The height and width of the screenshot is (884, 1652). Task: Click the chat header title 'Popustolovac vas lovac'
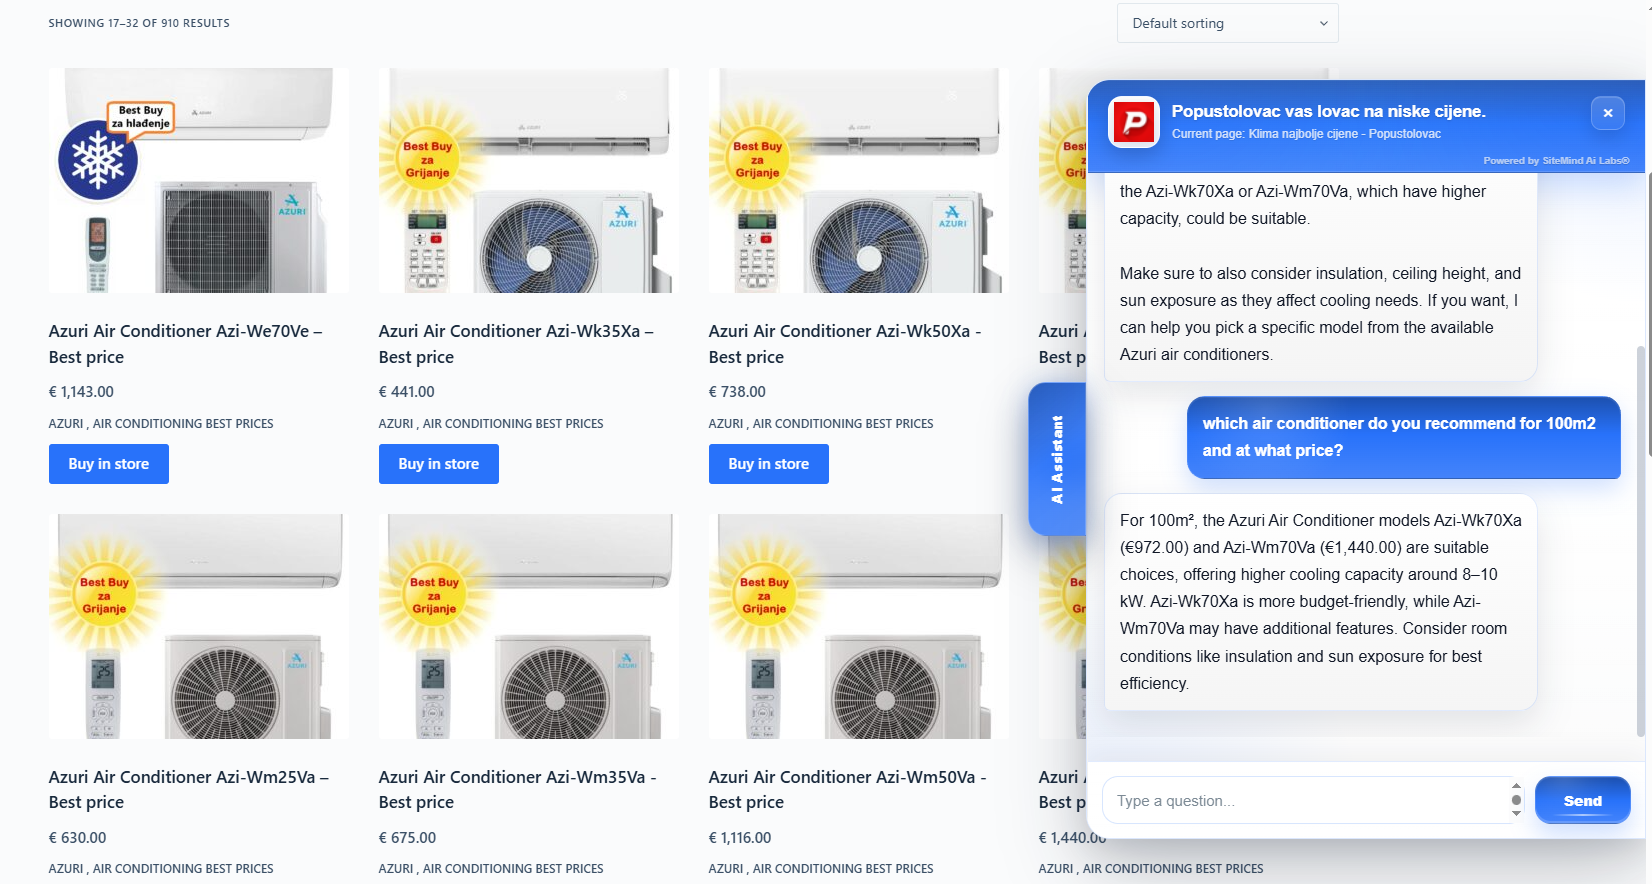tap(1328, 111)
